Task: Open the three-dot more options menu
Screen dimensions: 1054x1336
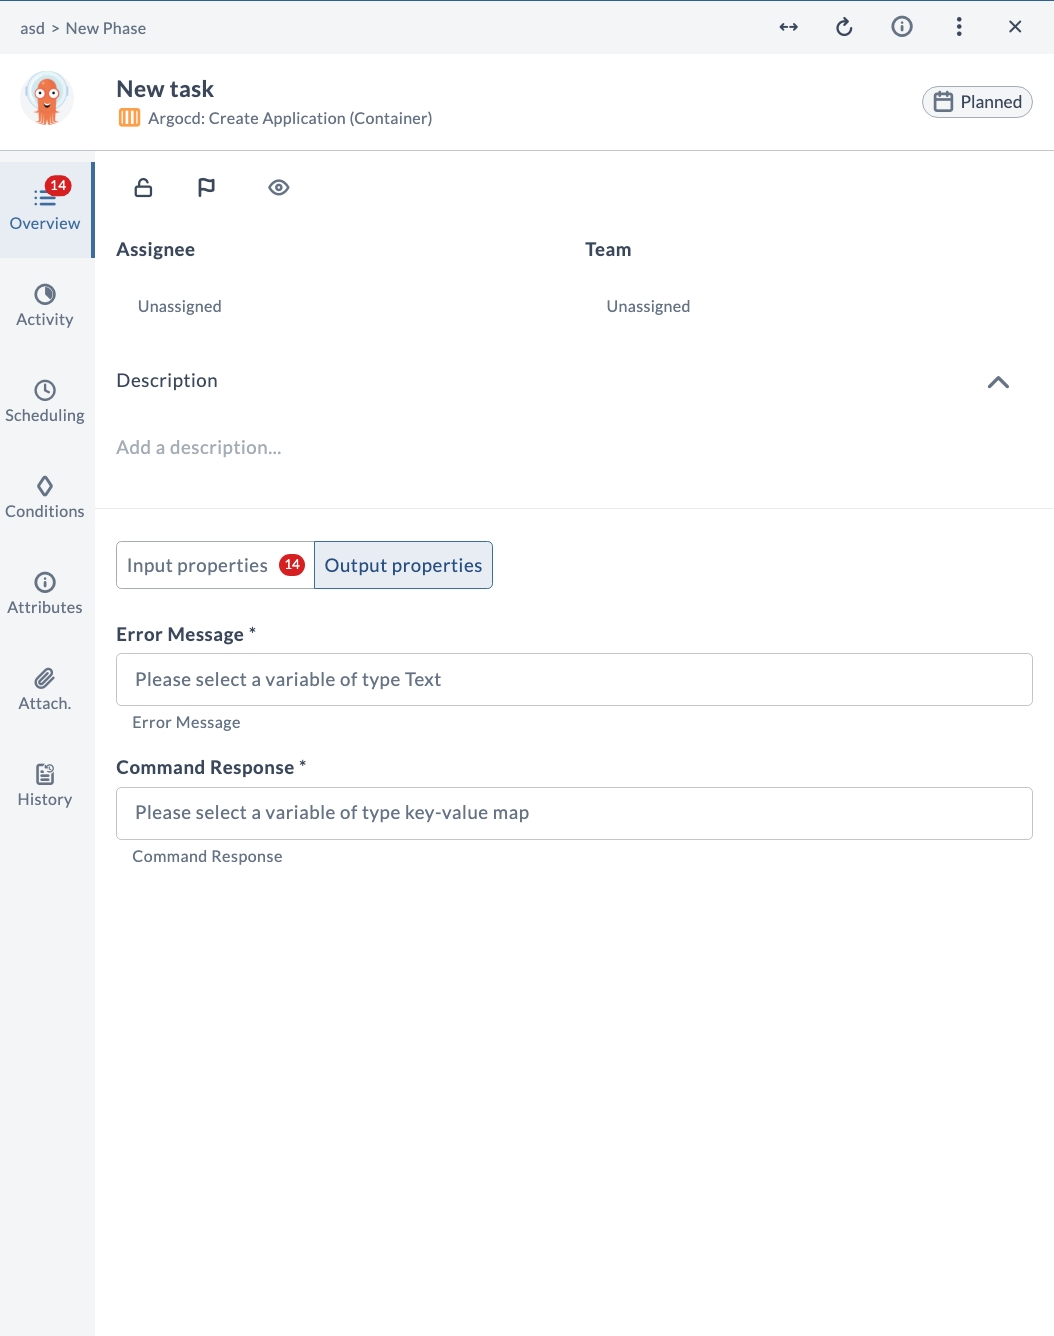Action: [x=959, y=27]
